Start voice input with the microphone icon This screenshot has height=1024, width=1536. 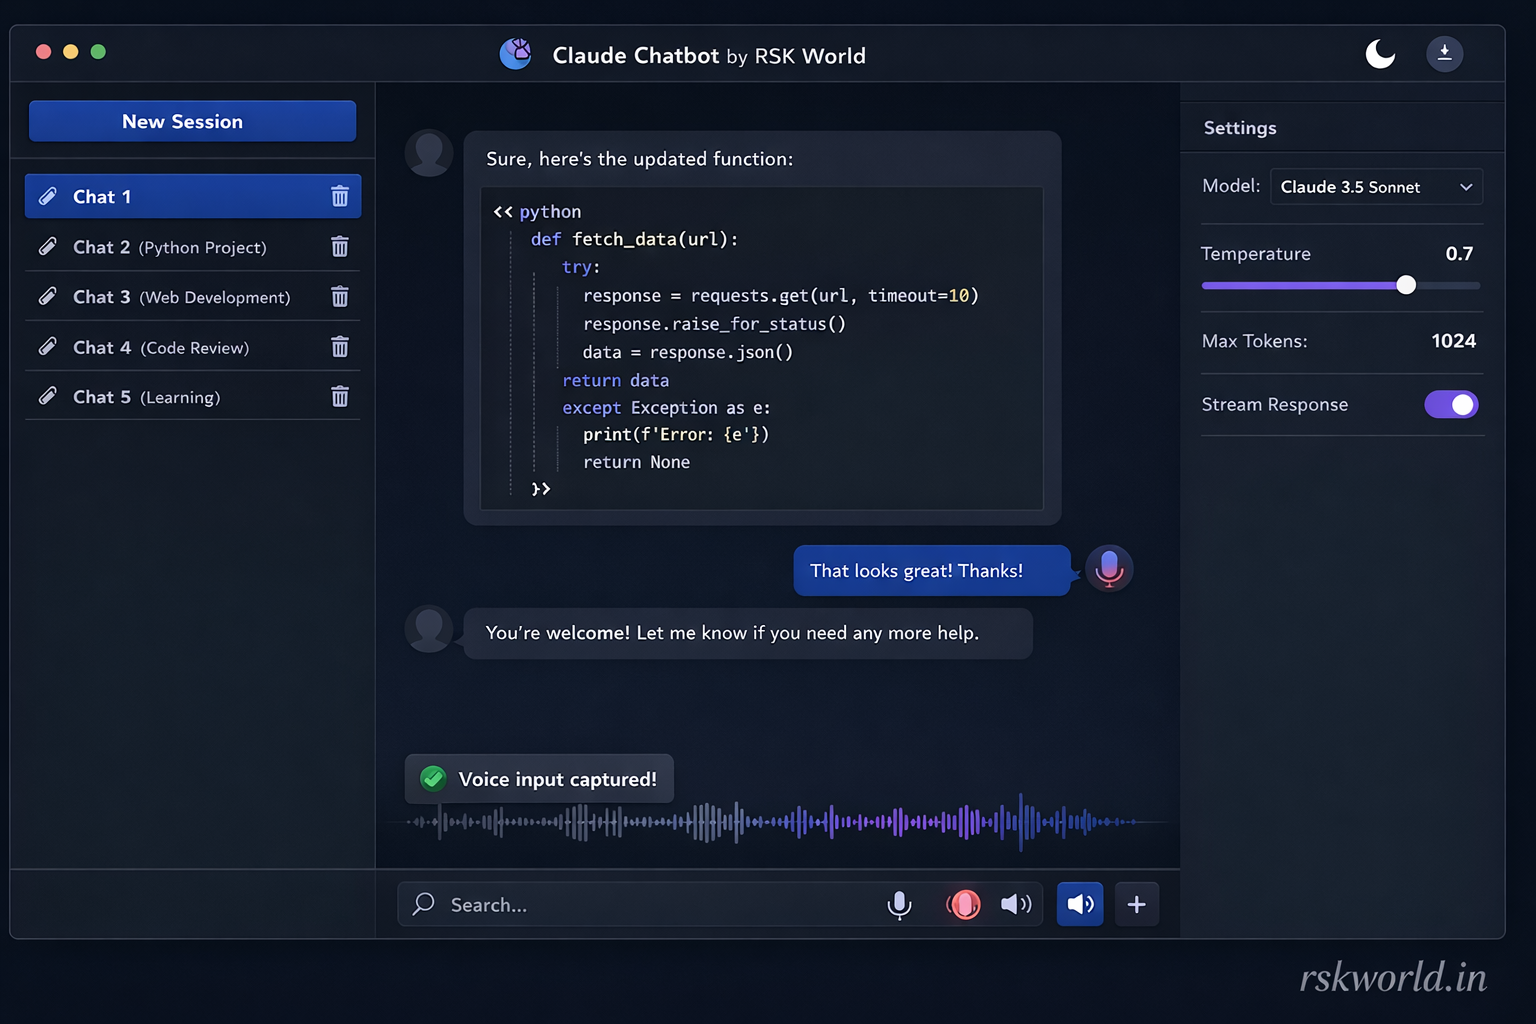click(899, 904)
